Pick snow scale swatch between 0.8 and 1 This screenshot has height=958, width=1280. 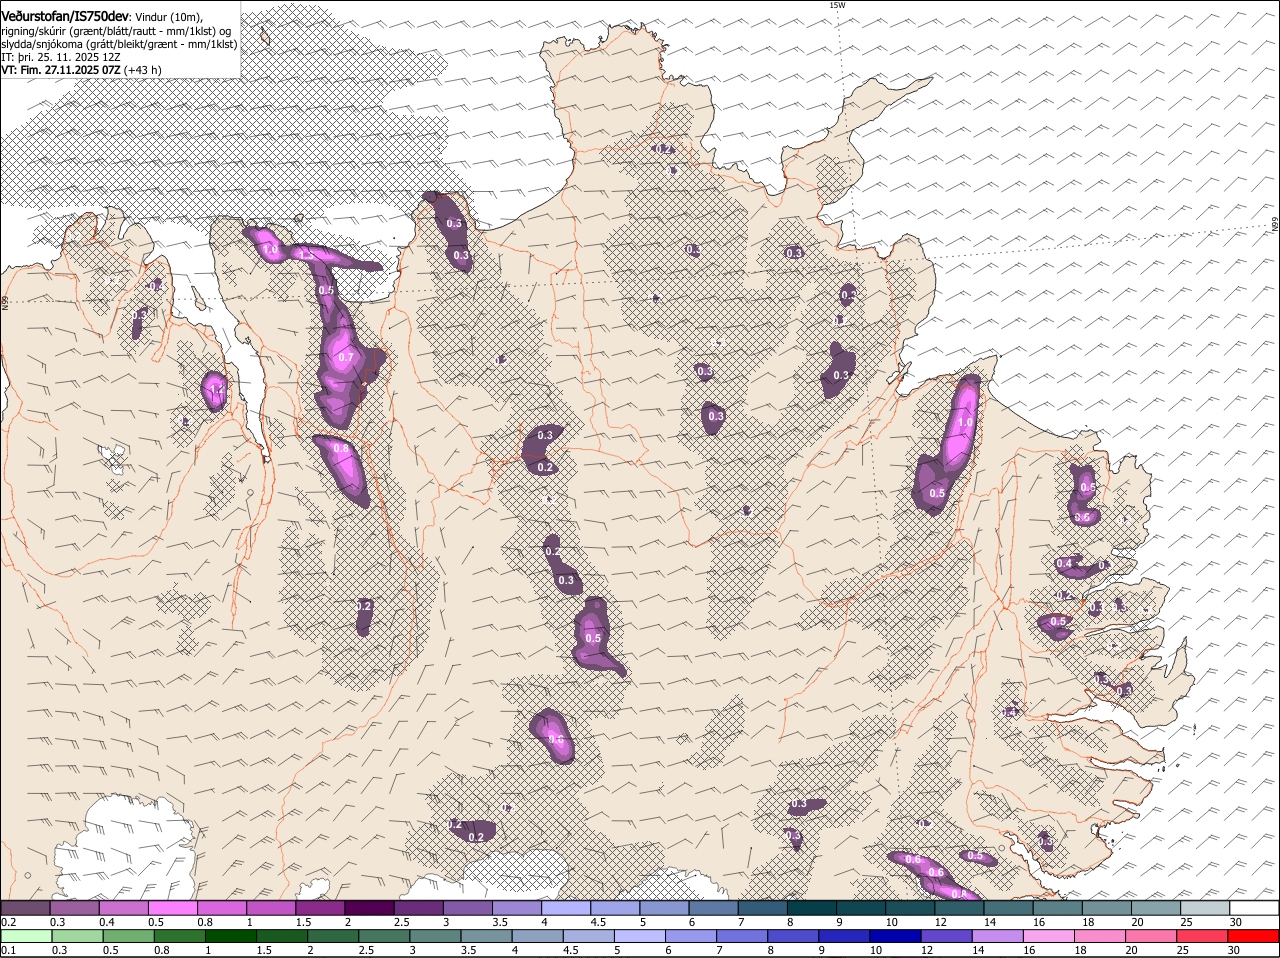coord(222,907)
